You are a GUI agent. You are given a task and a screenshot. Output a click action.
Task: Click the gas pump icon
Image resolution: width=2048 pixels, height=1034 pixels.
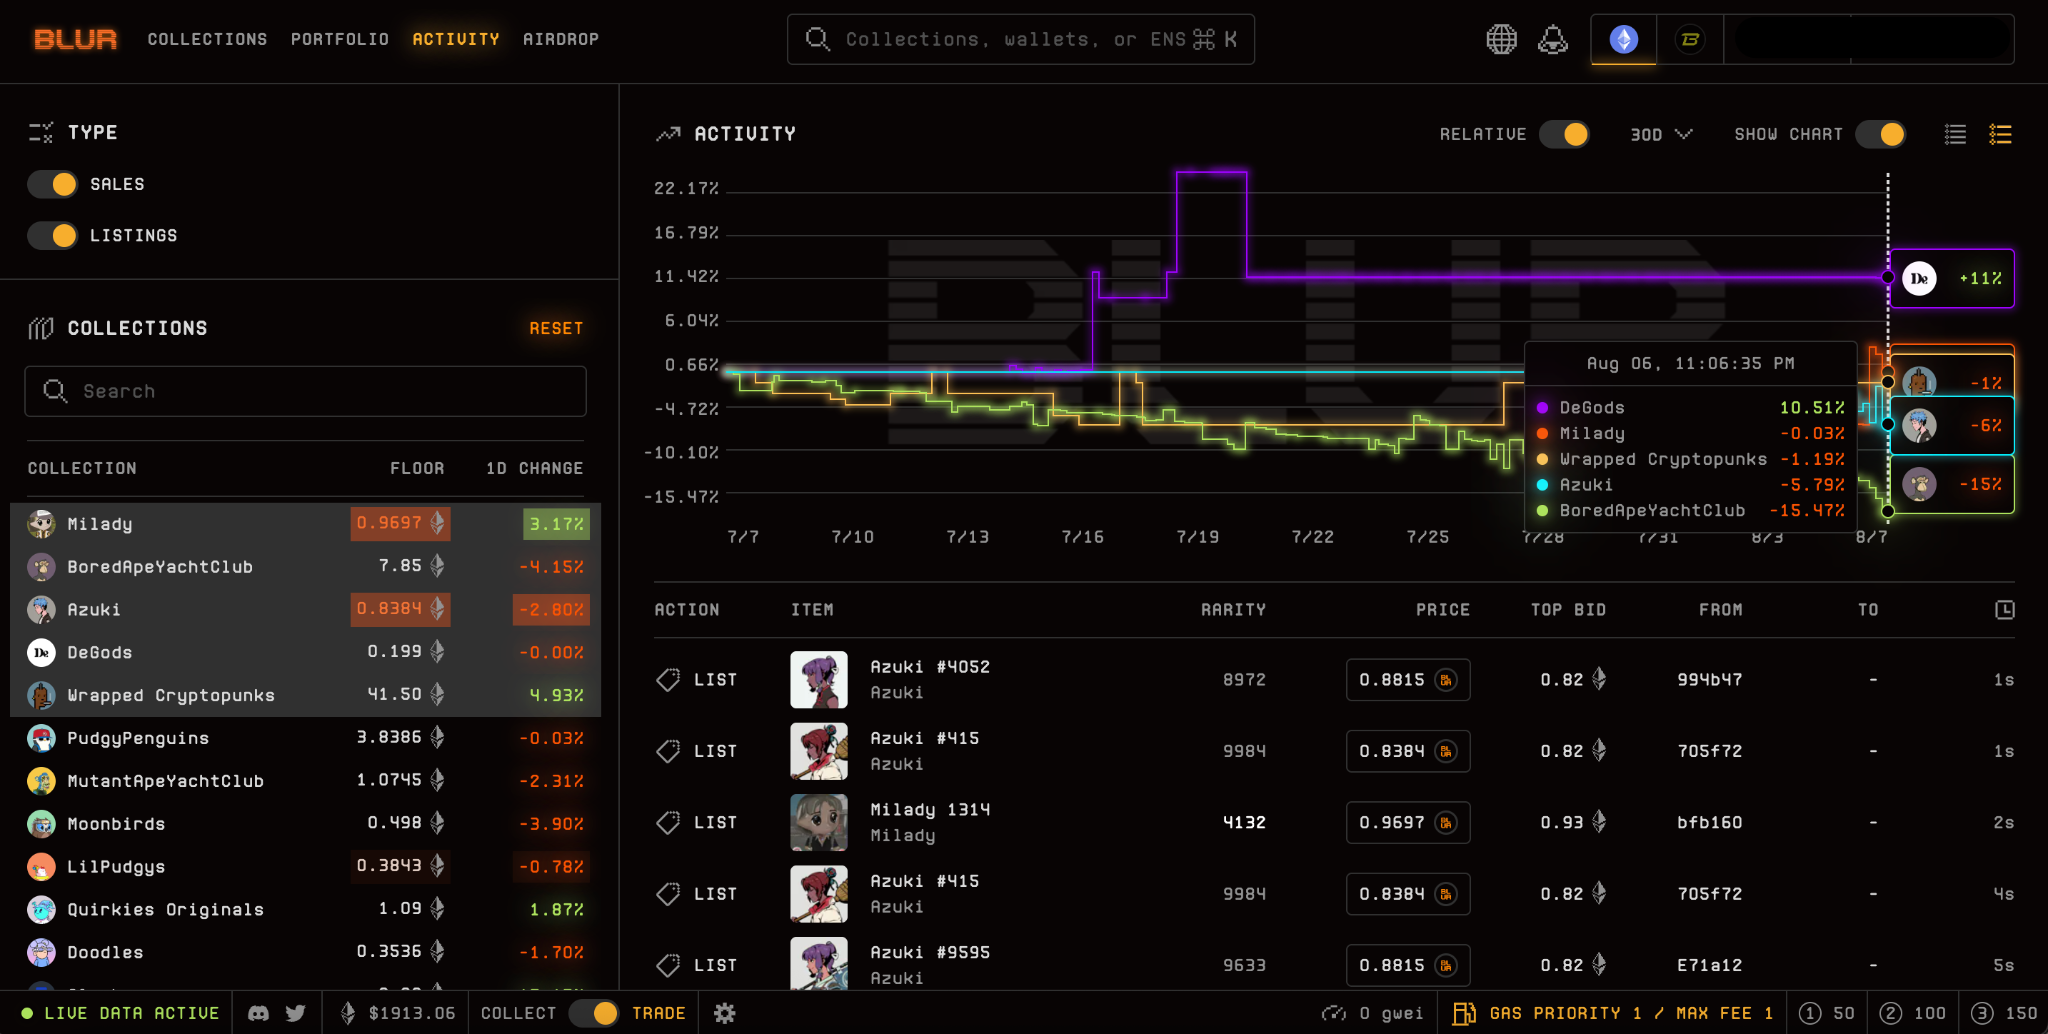point(1464,1013)
